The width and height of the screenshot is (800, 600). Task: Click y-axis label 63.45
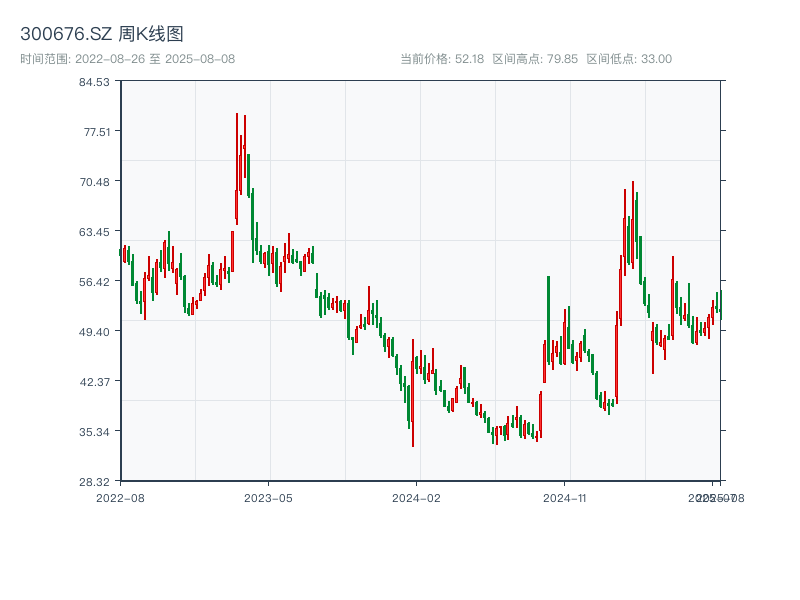click(x=94, y=232)
